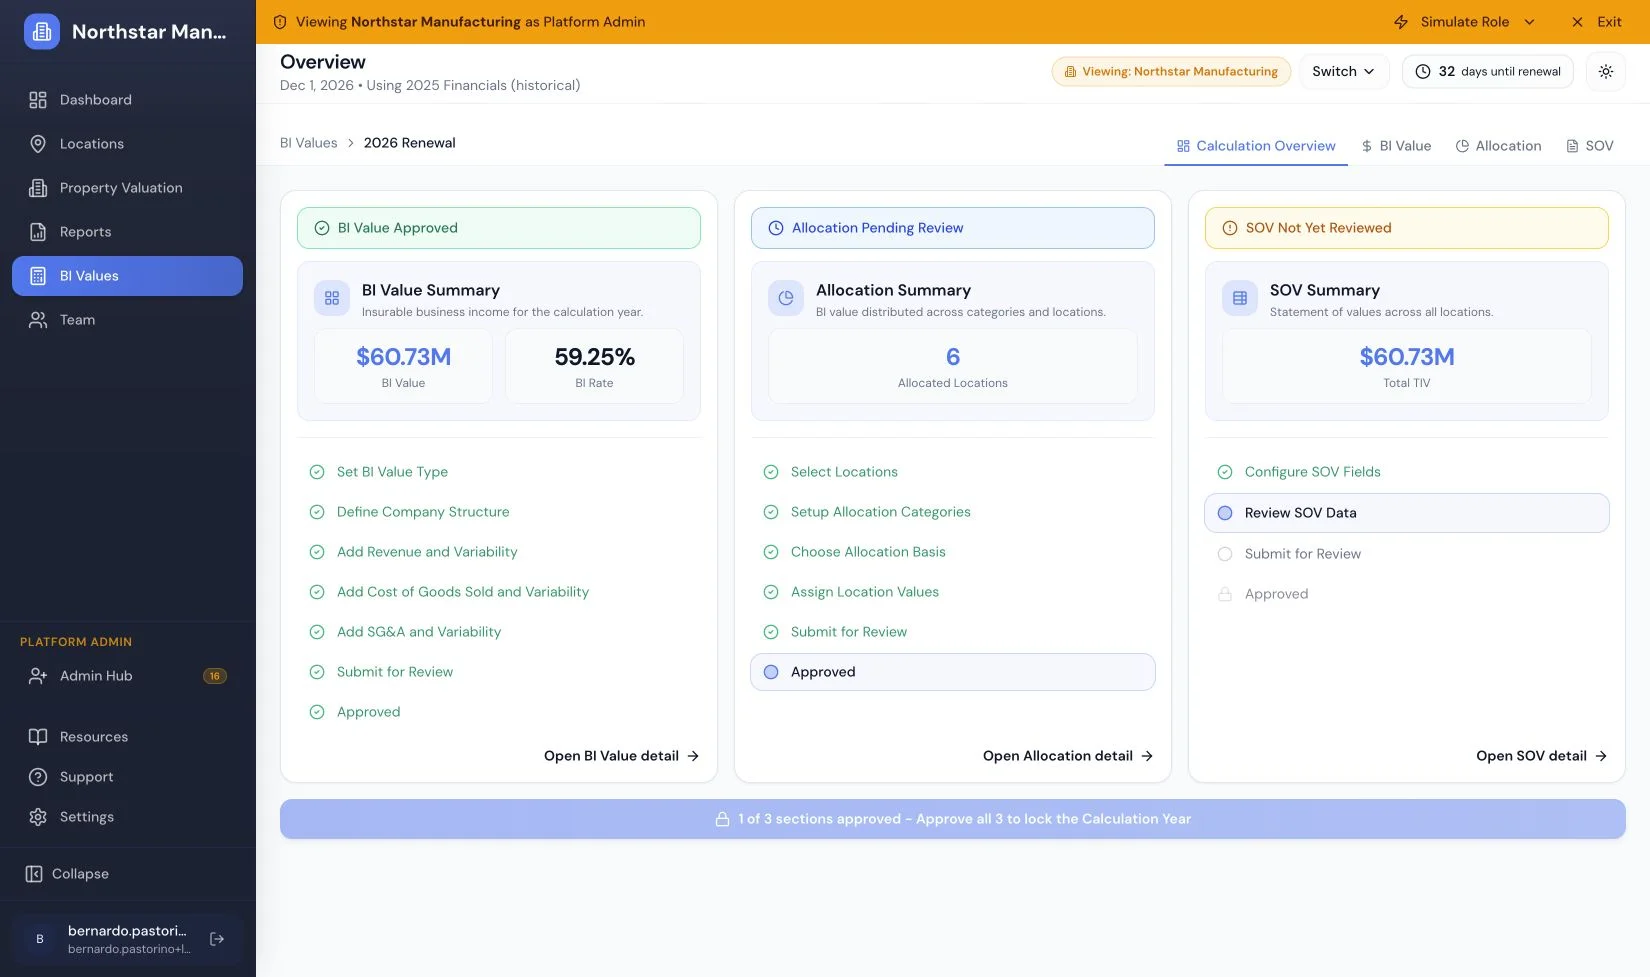Click the Dashboard grid icon in sidebar
The image size is (1650, 977).
(38, 100)
